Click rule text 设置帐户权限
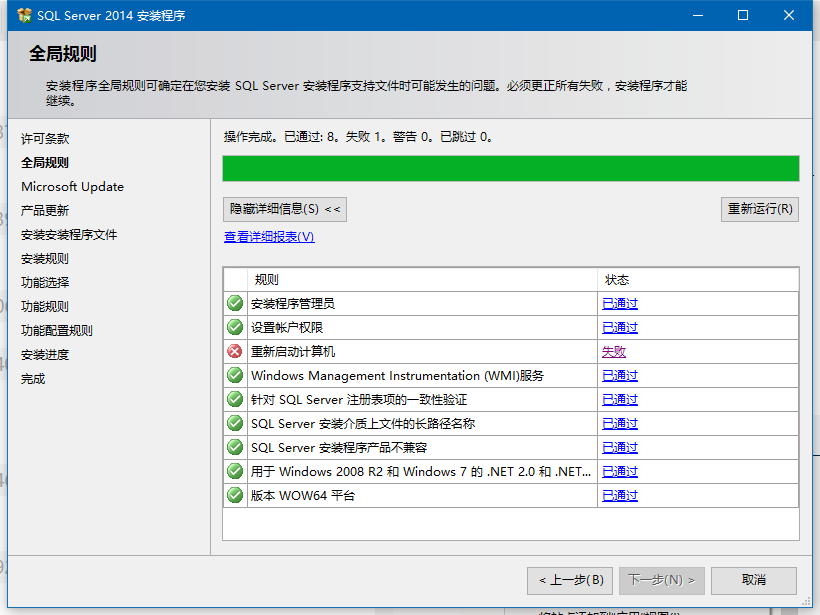The image size is (820, 615). click(287, 328)
